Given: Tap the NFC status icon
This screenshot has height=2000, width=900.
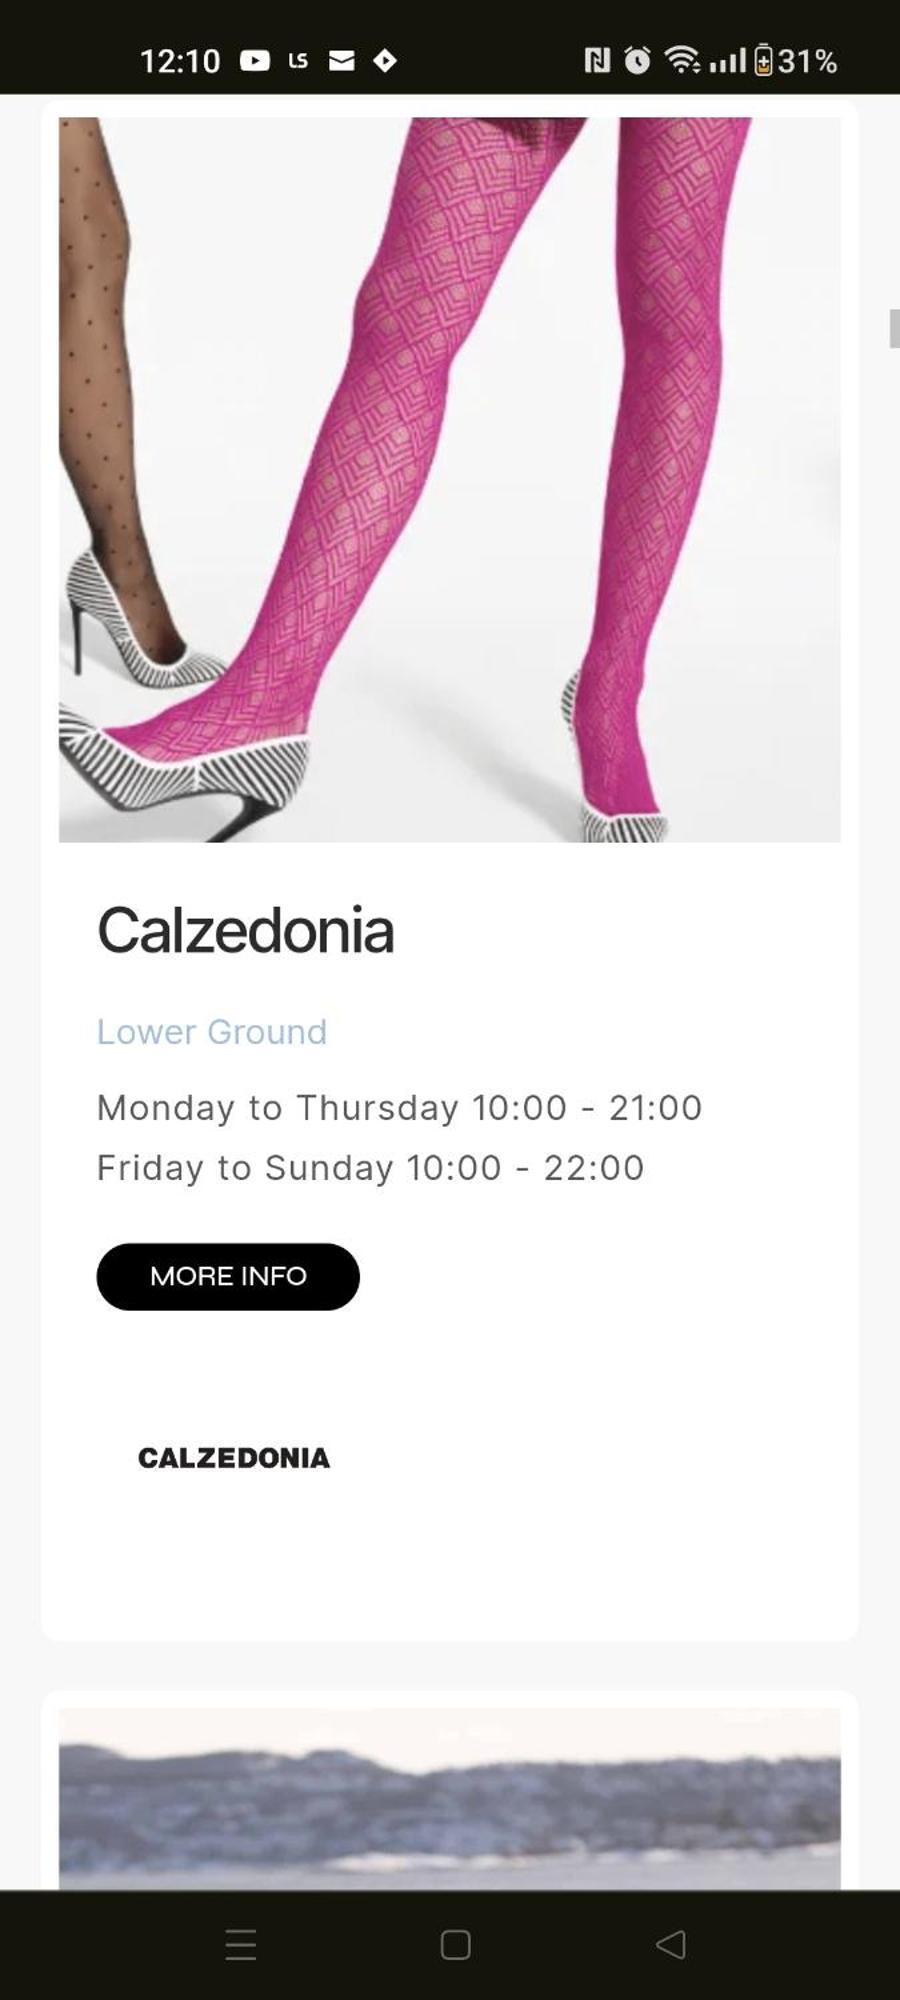Looking at the screenshot, I should [x=597, y=61].
